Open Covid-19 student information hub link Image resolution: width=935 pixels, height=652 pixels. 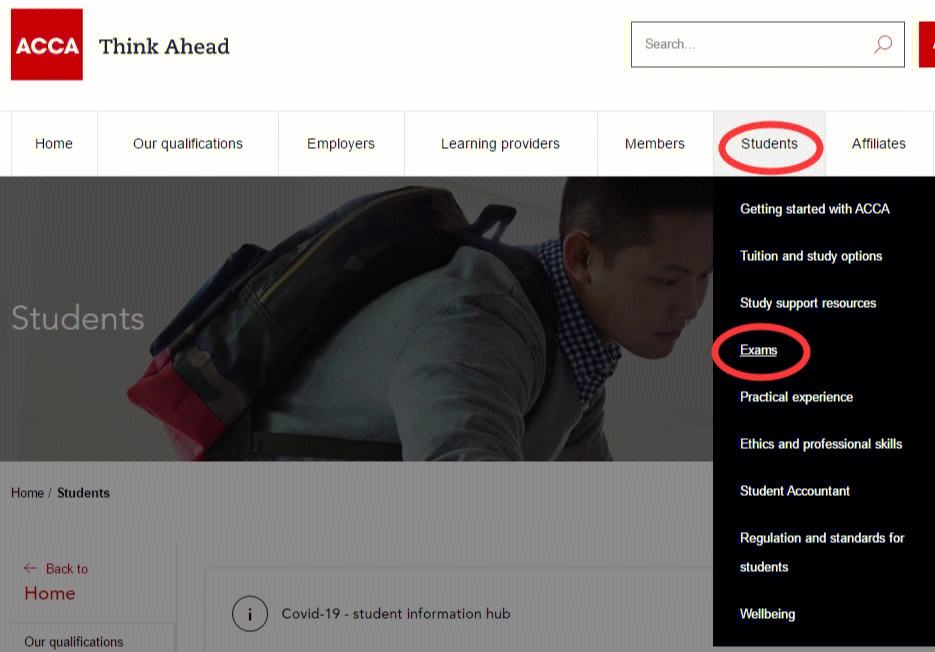pos(396,614)
